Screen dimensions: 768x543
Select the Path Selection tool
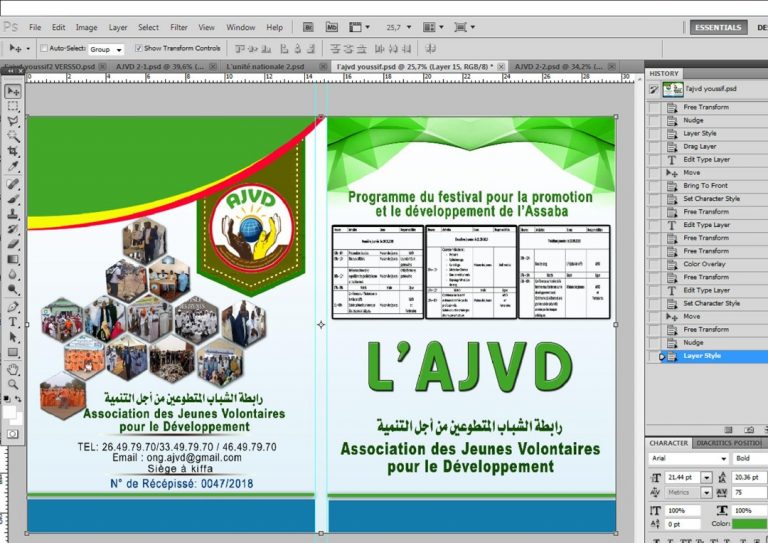point(13,337)
